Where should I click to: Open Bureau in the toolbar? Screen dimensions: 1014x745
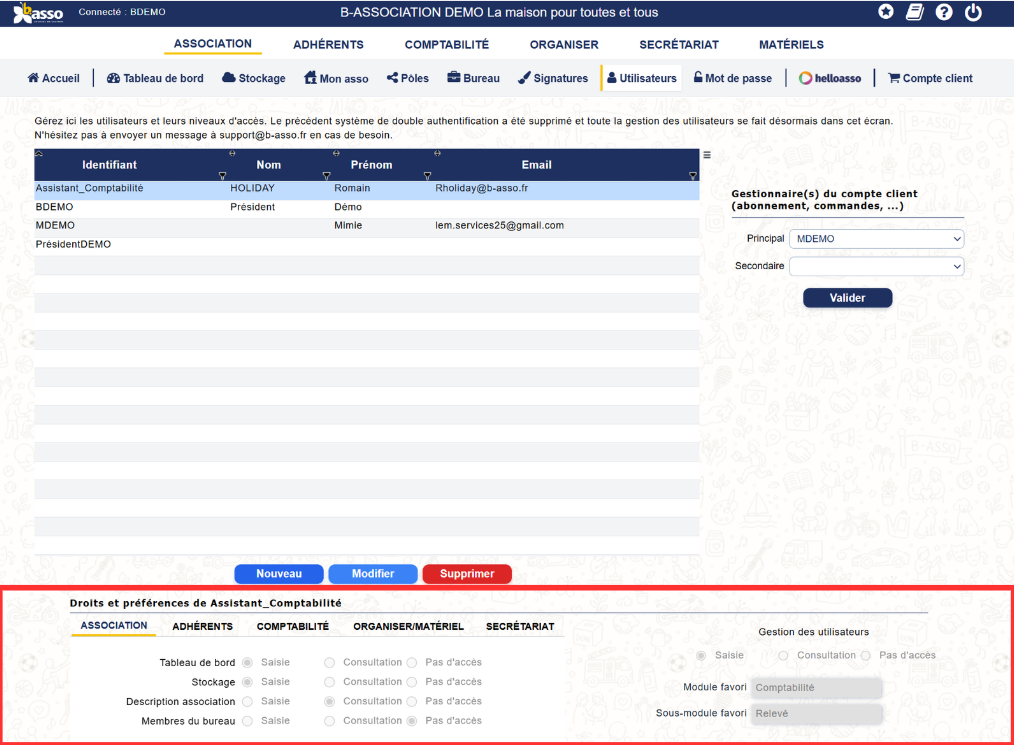point(473,78)
